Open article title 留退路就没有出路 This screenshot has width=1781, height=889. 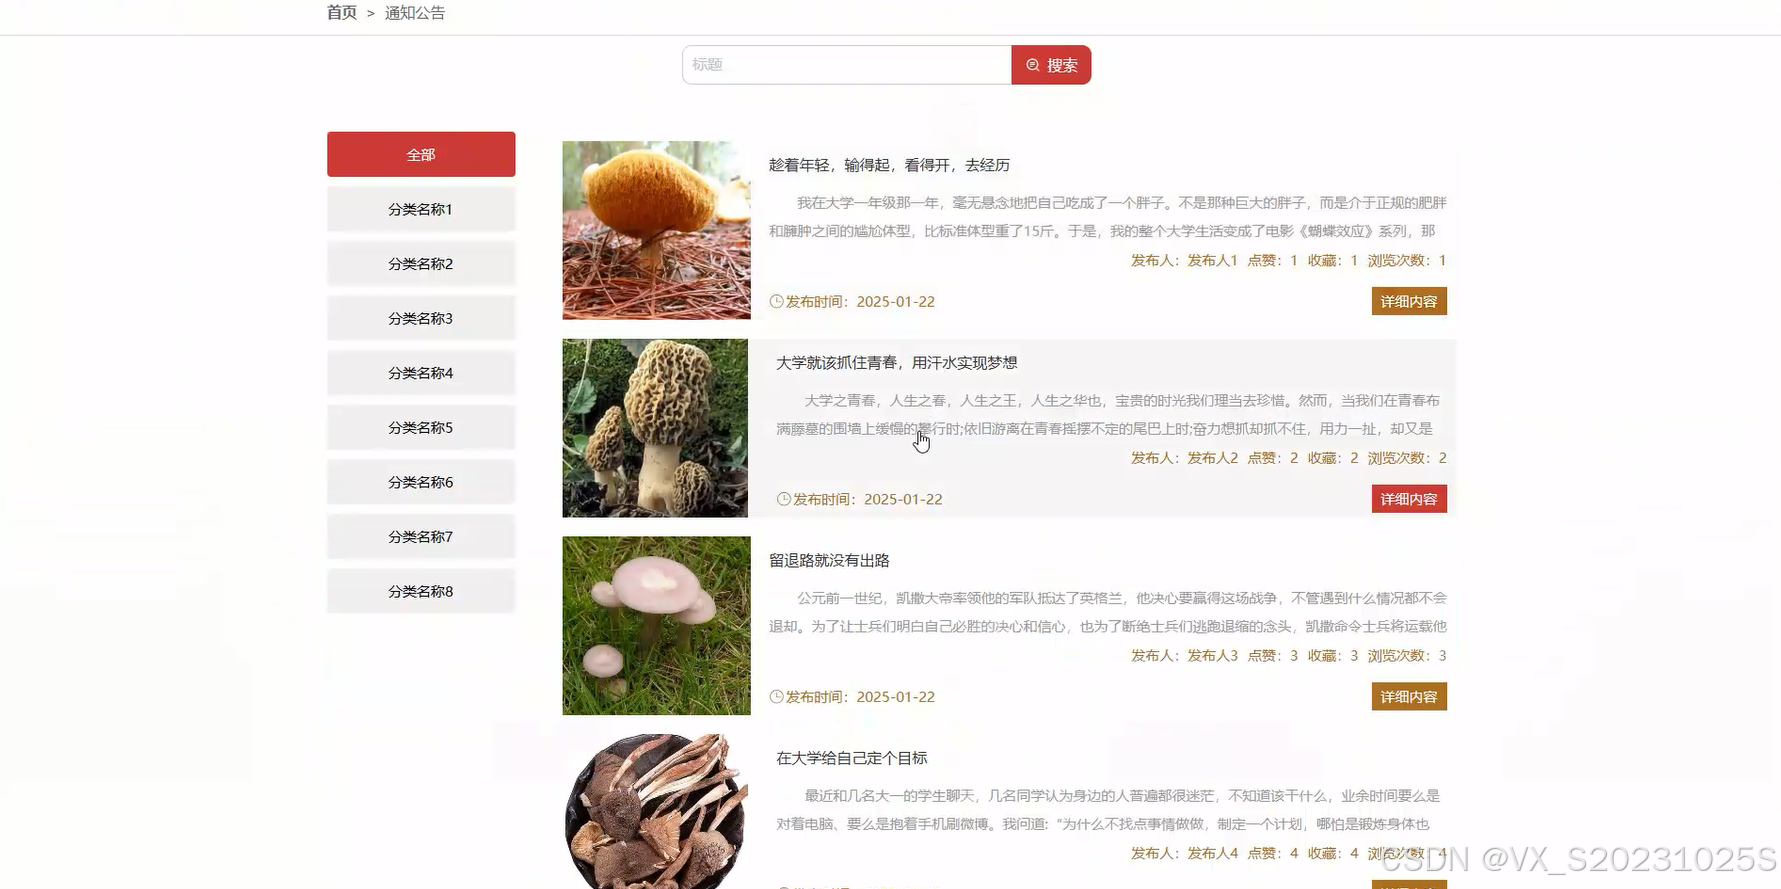pos(829,561)
